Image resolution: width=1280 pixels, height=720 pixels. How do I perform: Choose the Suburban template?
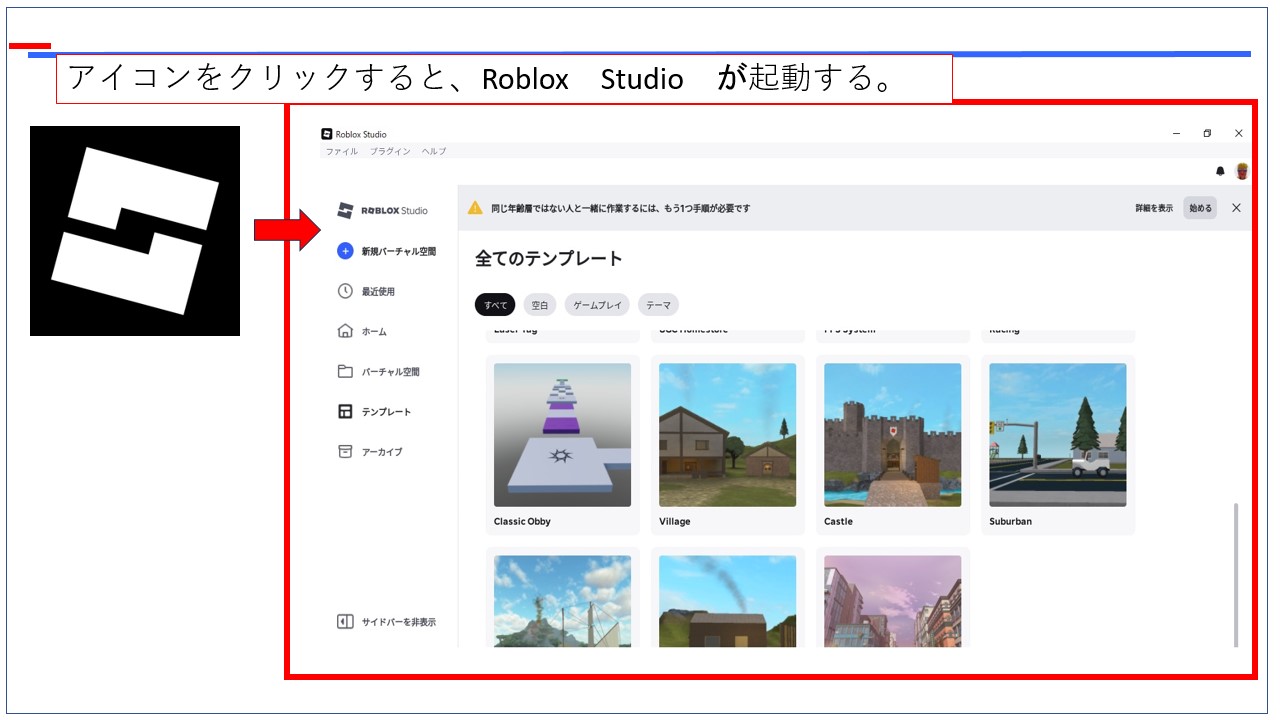tap(1058, 445)
